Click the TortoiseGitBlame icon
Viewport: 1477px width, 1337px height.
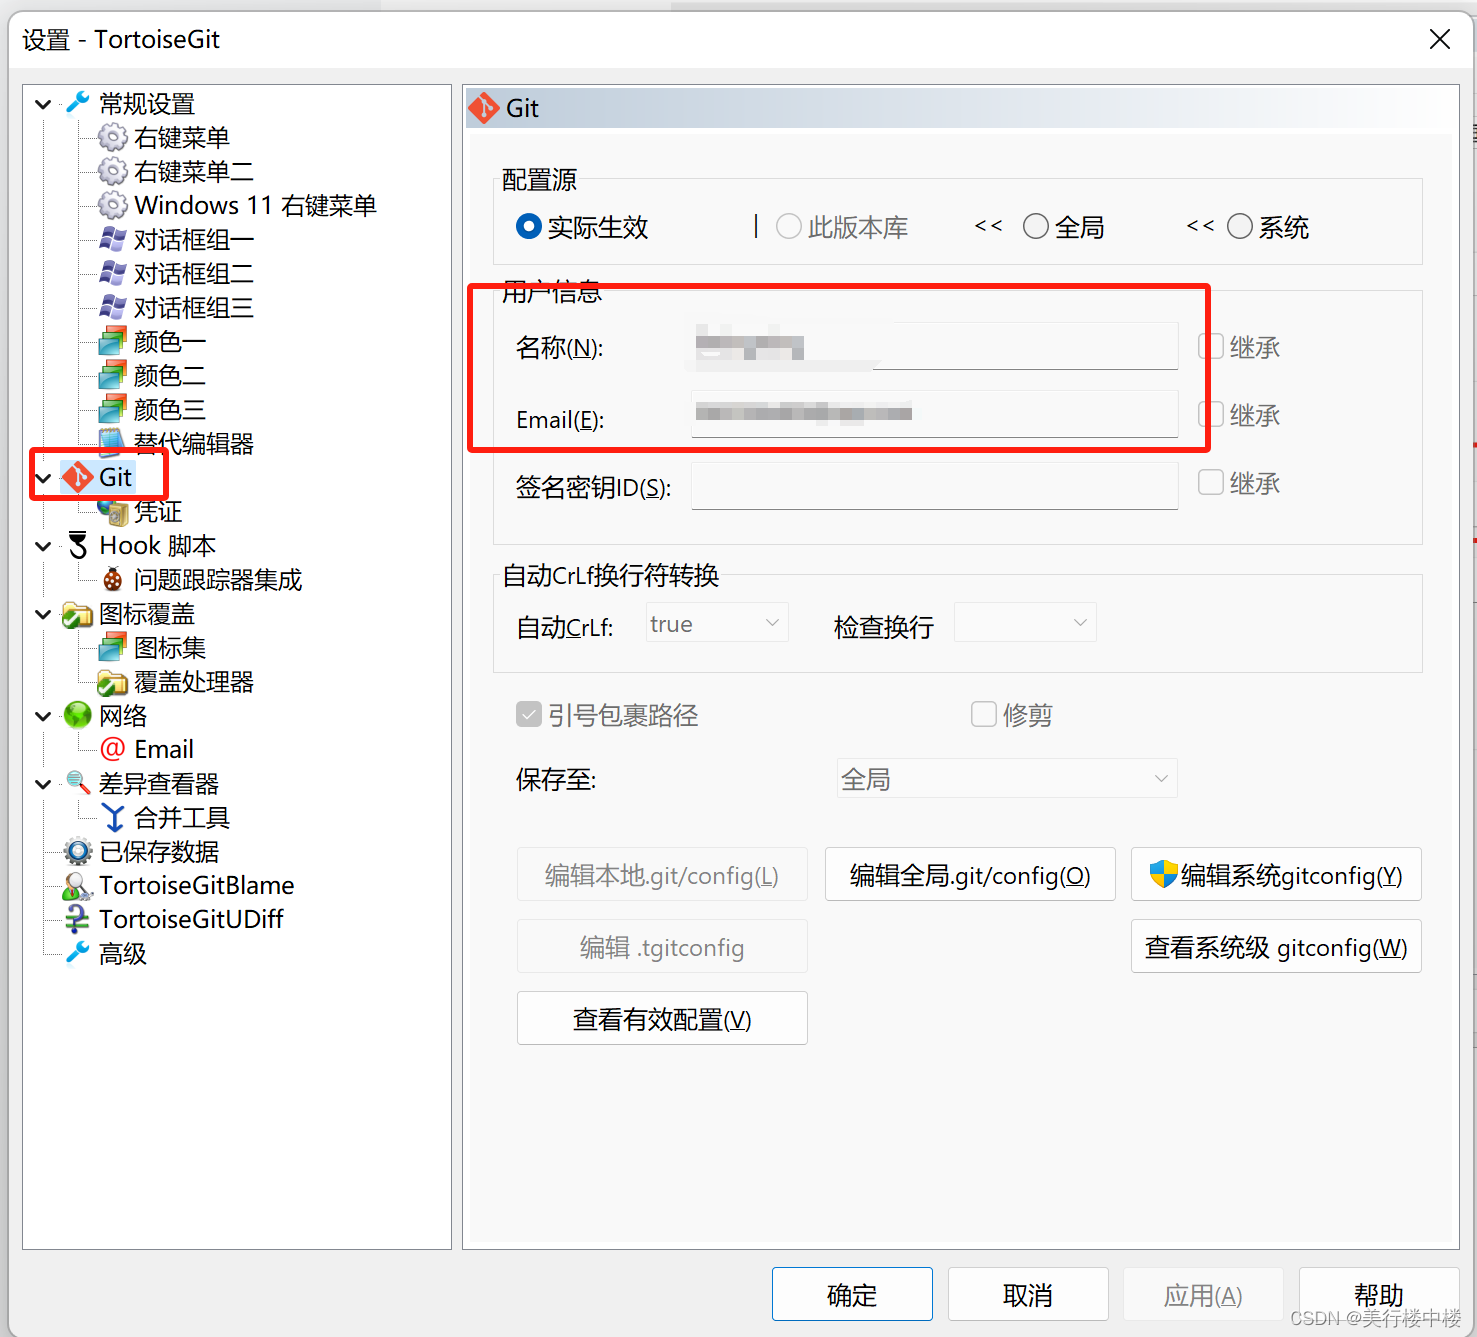tap(78, 885)
